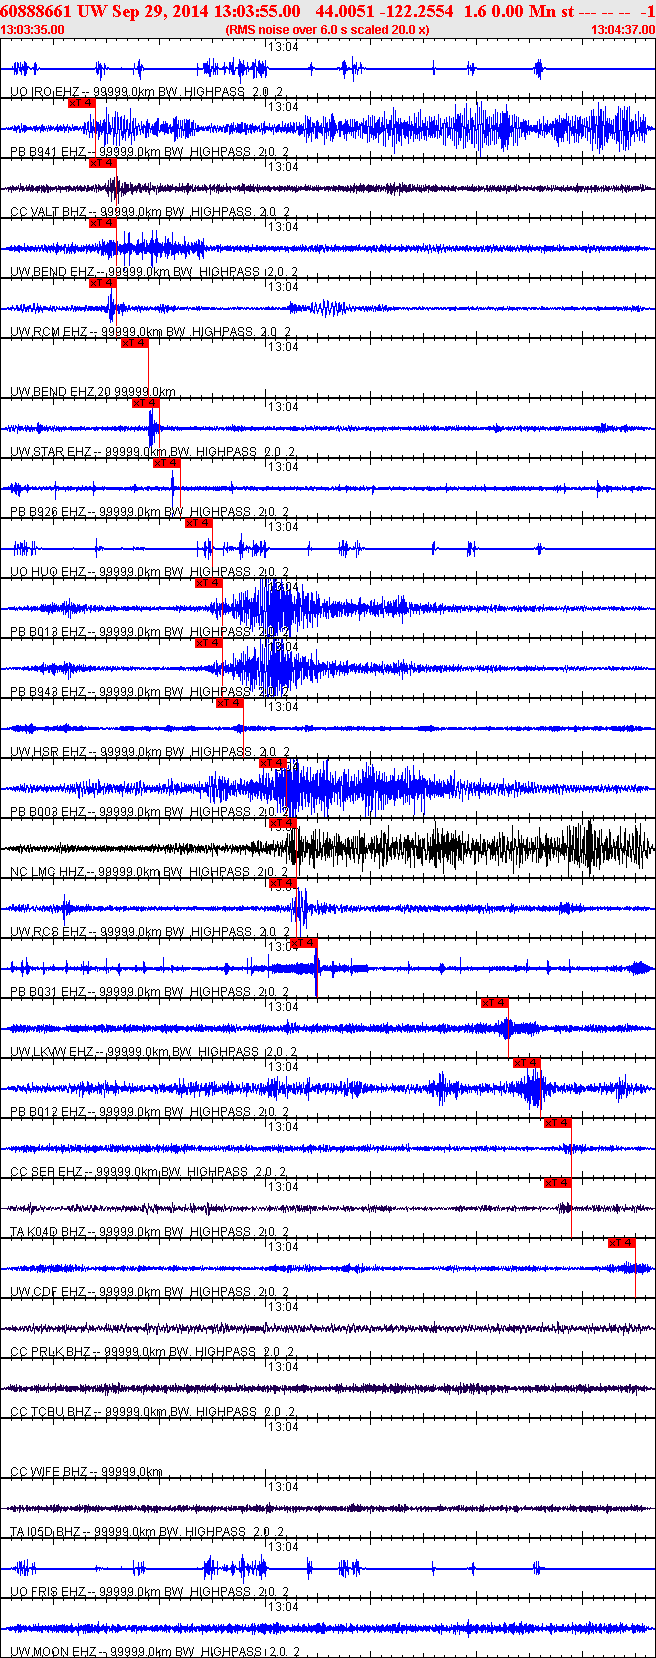Click the red pick flag on PB B941 trace
The width and height of the screenshot is (656, 1658).
tap(82, 103)
